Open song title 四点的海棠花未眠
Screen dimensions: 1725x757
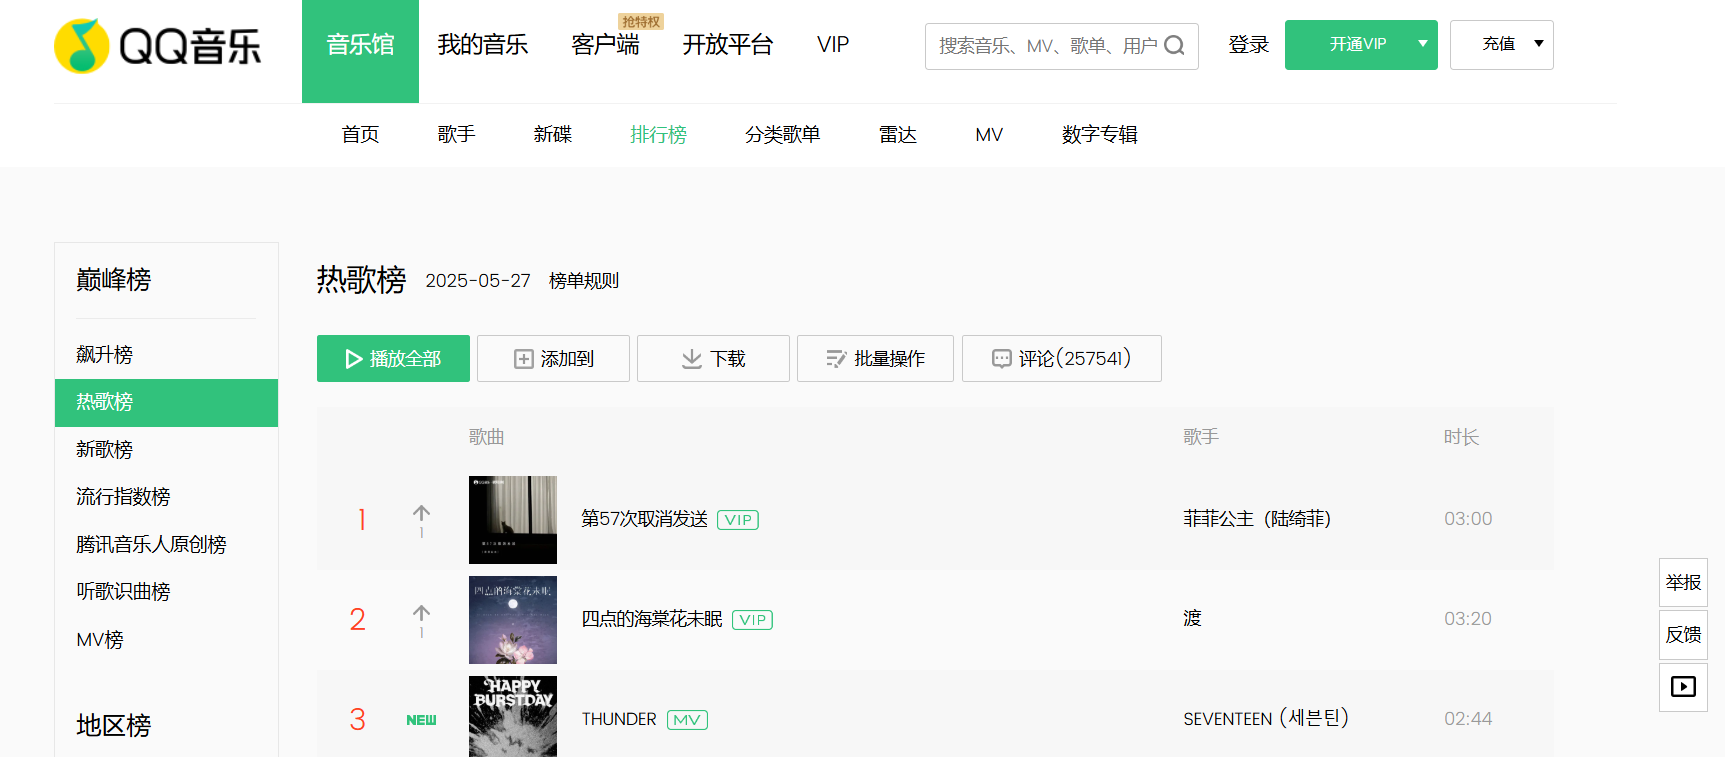652,619
